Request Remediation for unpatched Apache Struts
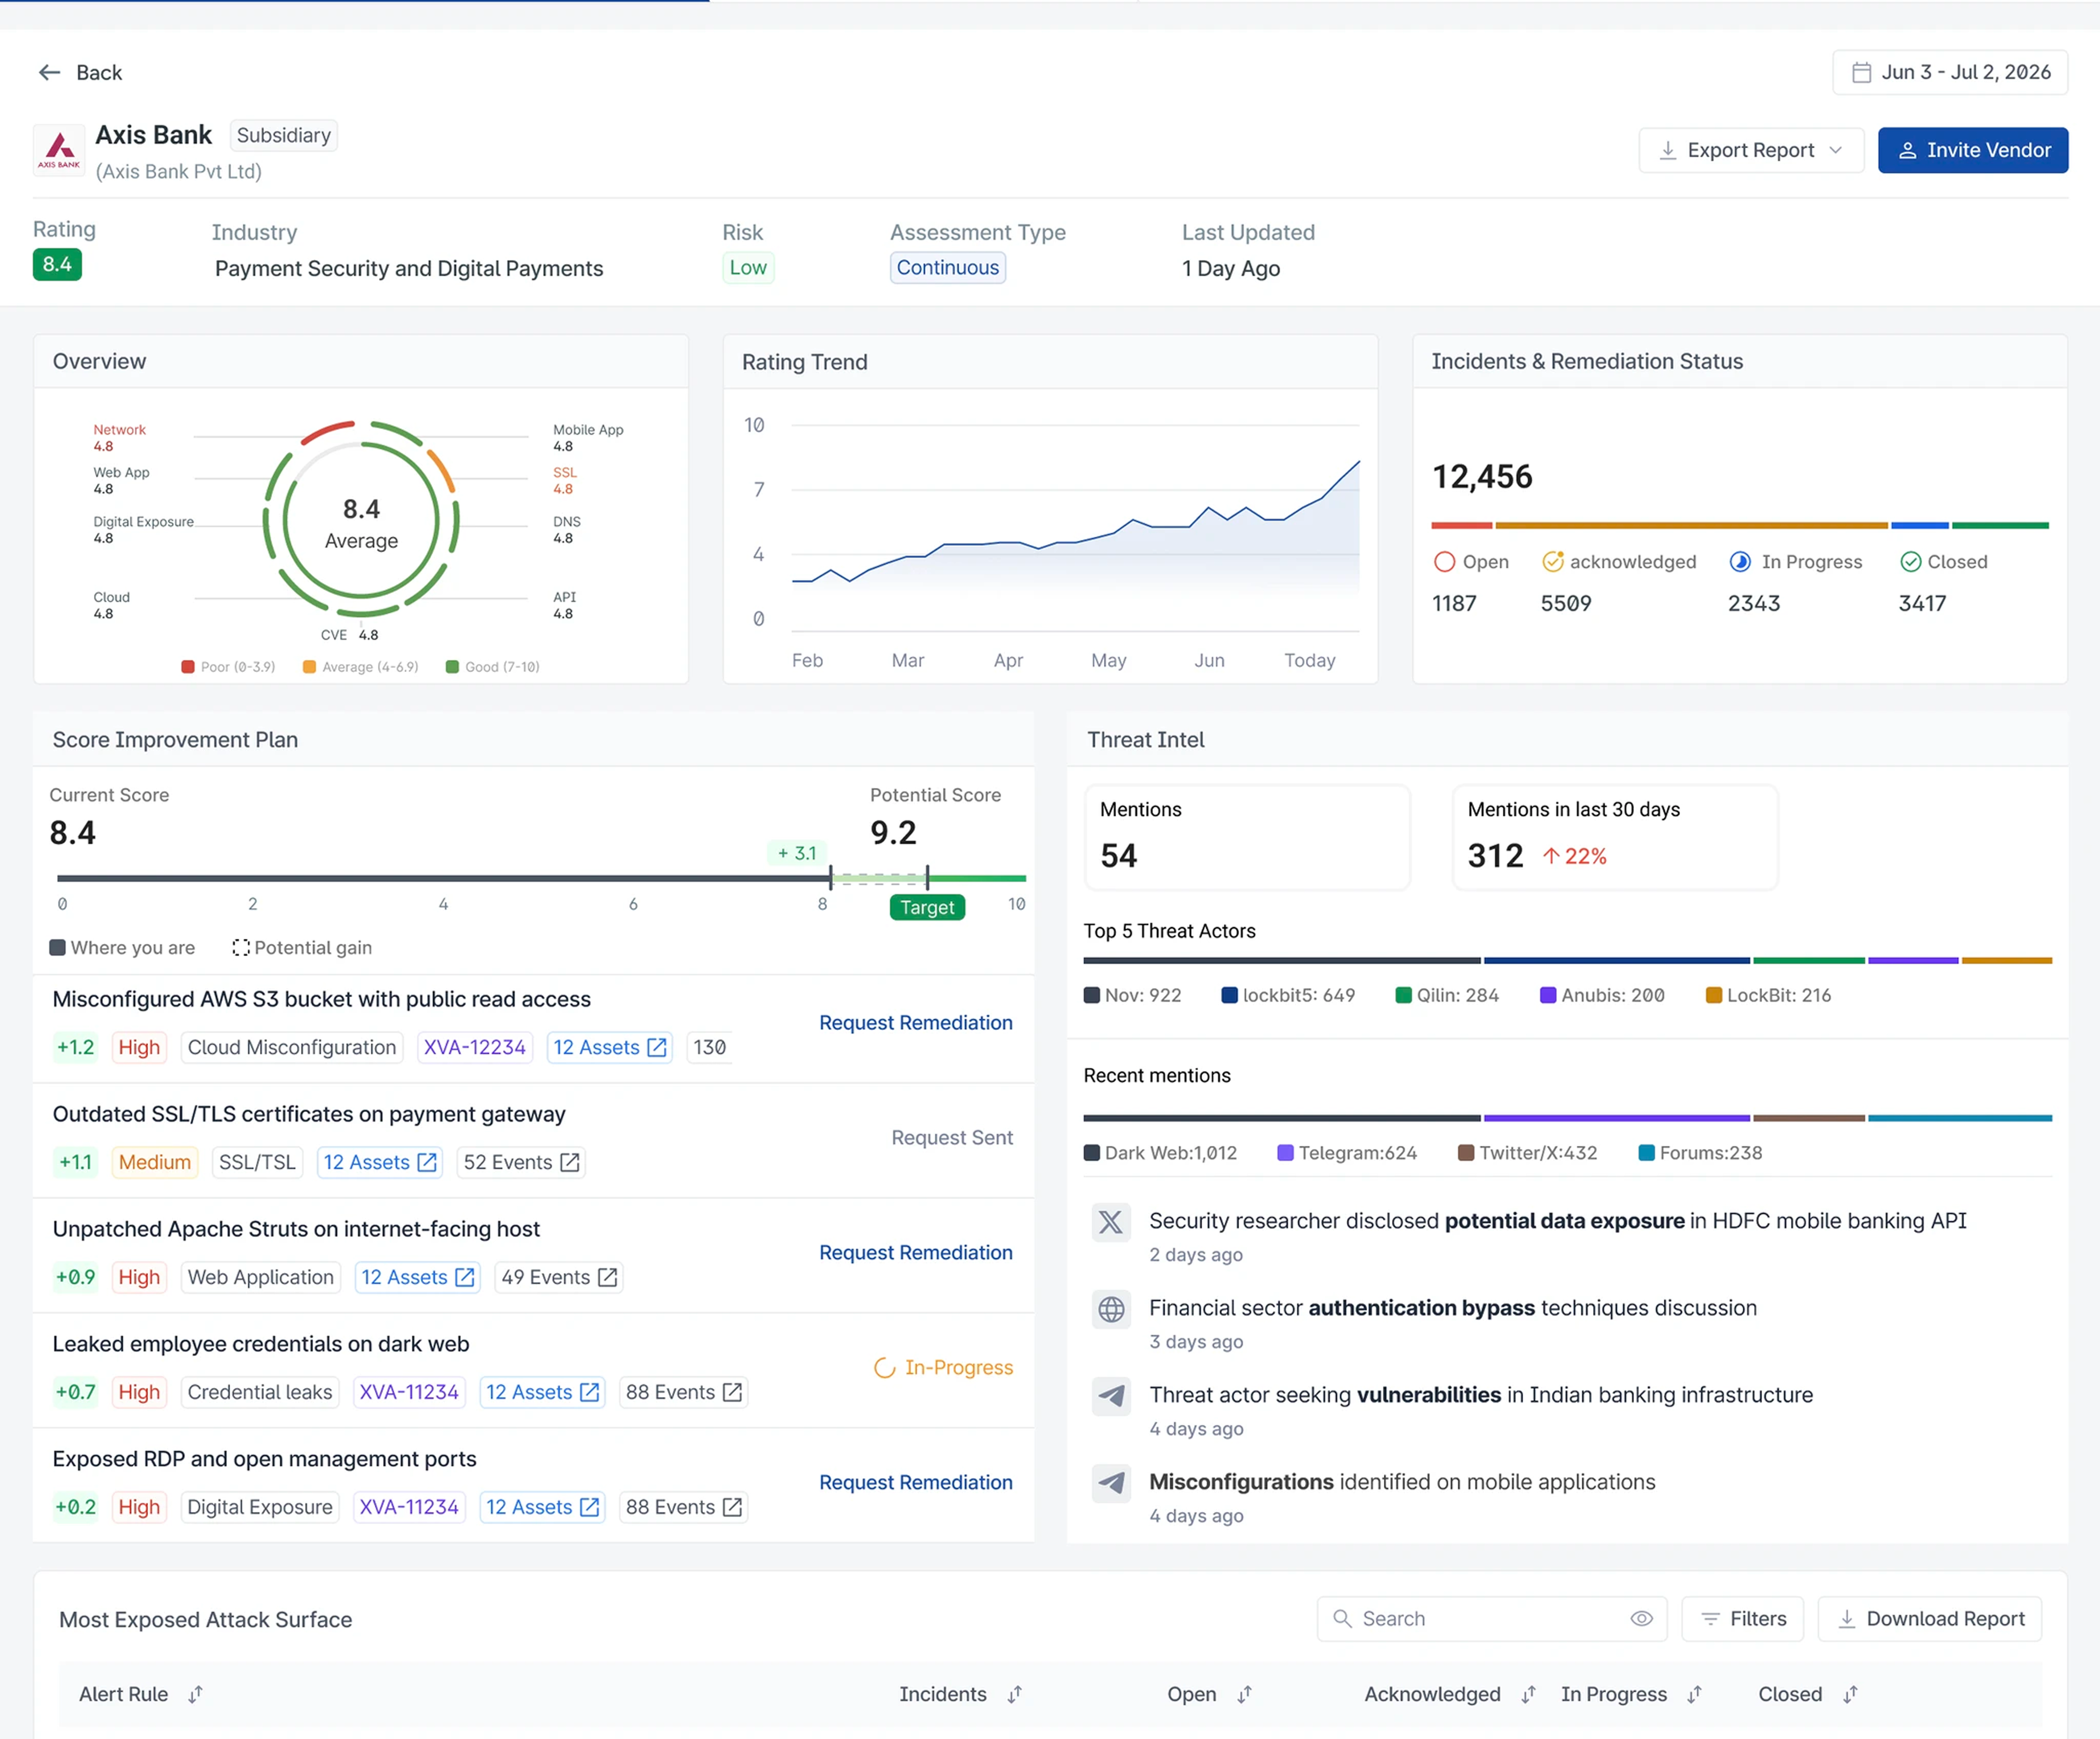 (915, 1252)
